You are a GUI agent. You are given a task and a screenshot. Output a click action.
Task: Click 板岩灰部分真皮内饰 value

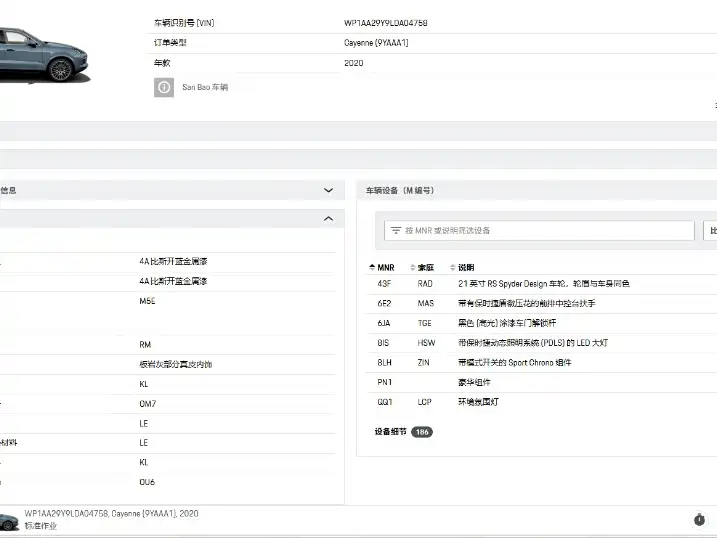[176, 364]
